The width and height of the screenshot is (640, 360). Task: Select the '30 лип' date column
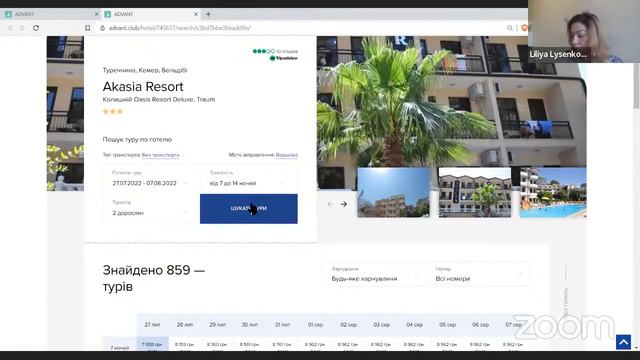point(250,325)
